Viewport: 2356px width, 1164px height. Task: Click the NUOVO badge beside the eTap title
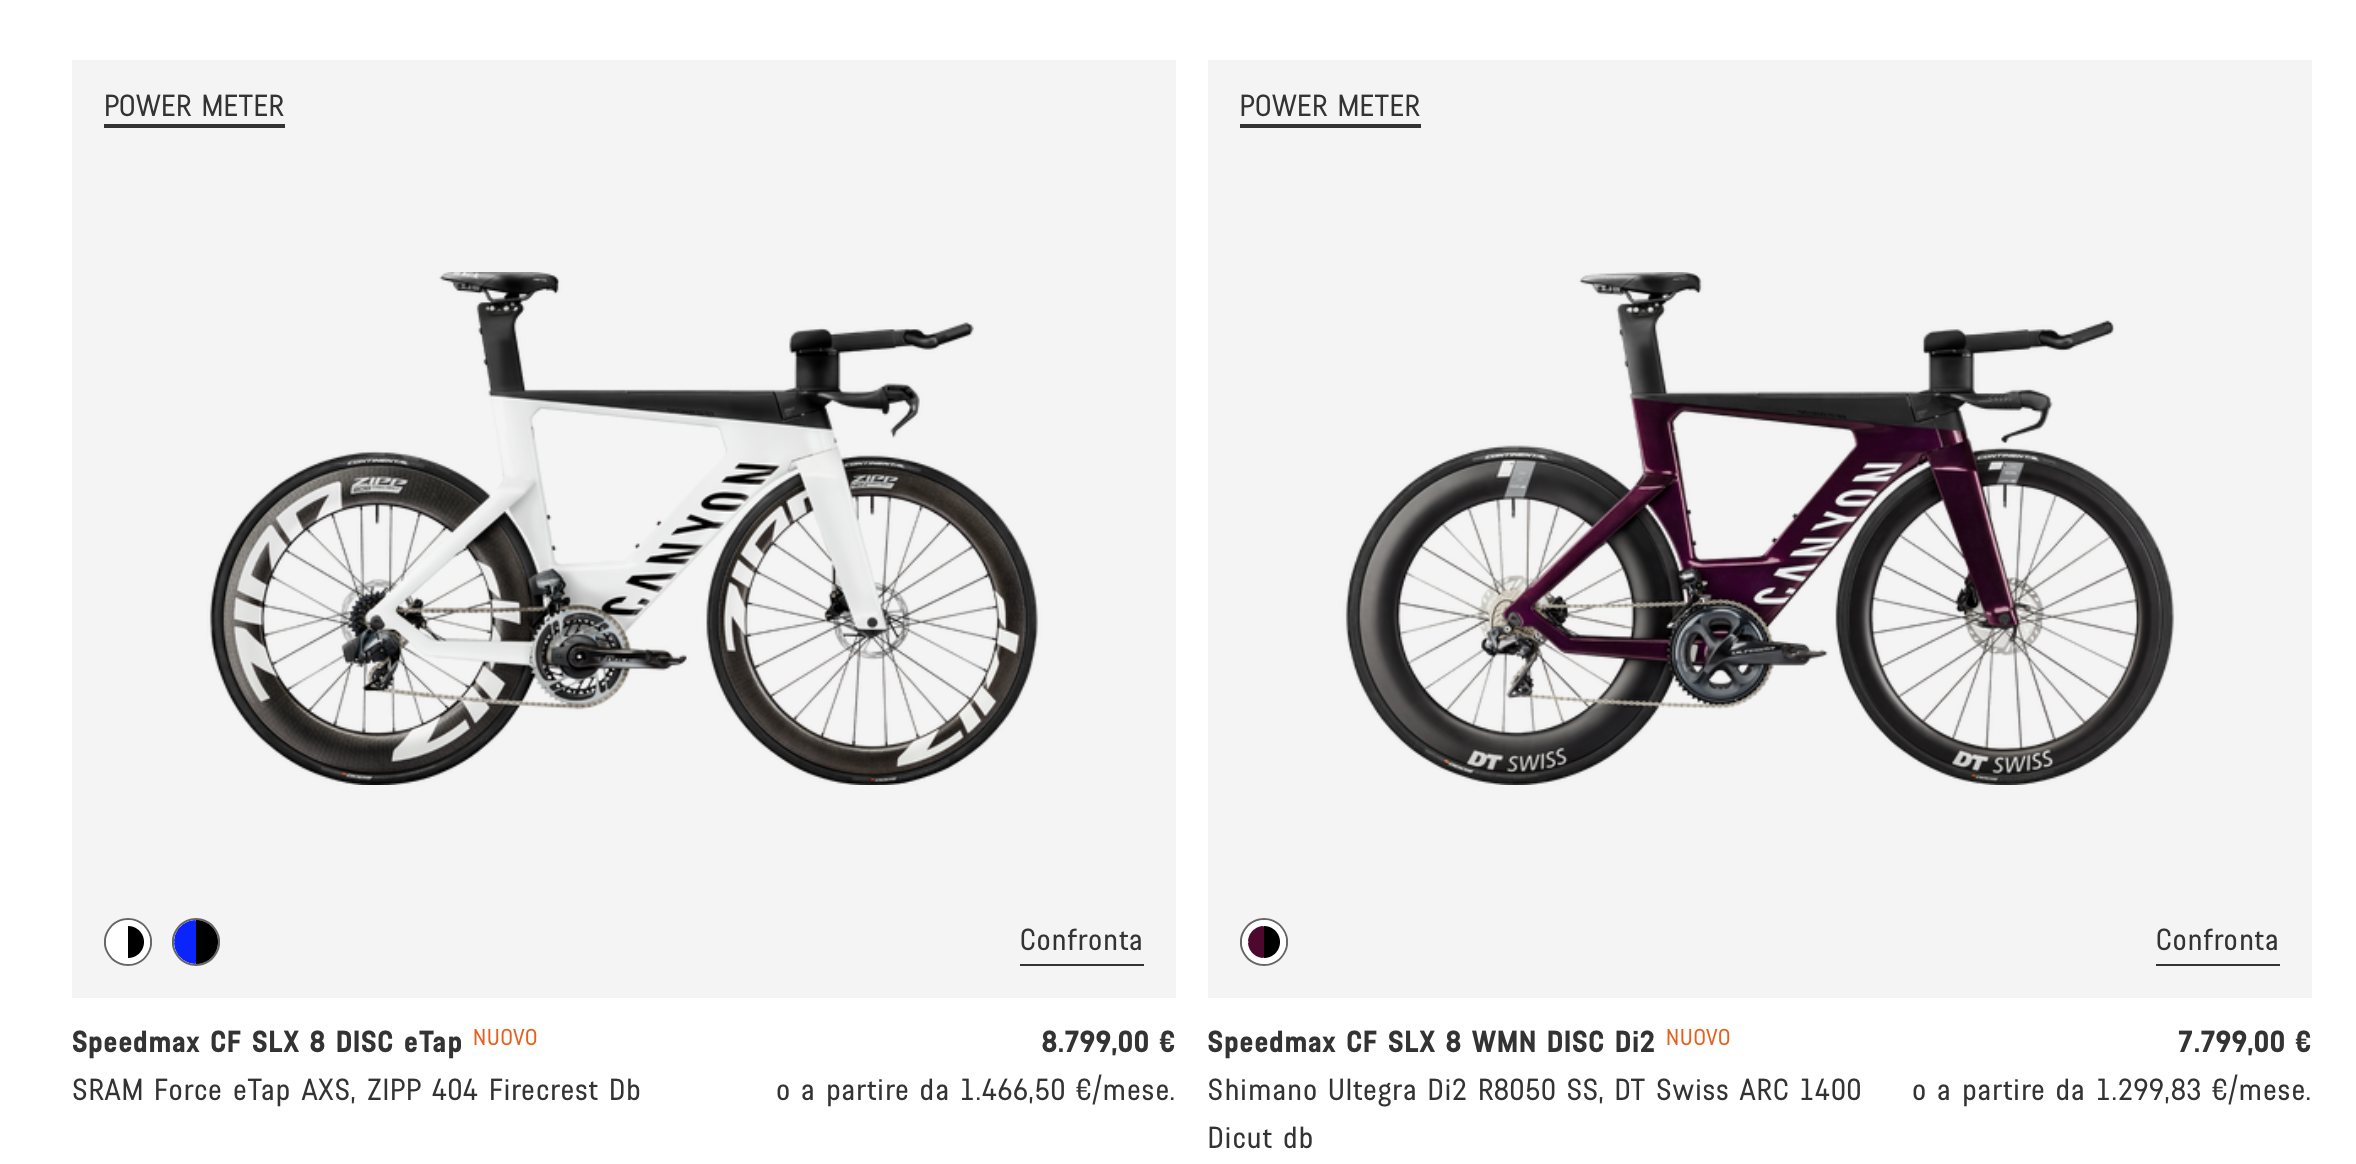point(505,1038)
